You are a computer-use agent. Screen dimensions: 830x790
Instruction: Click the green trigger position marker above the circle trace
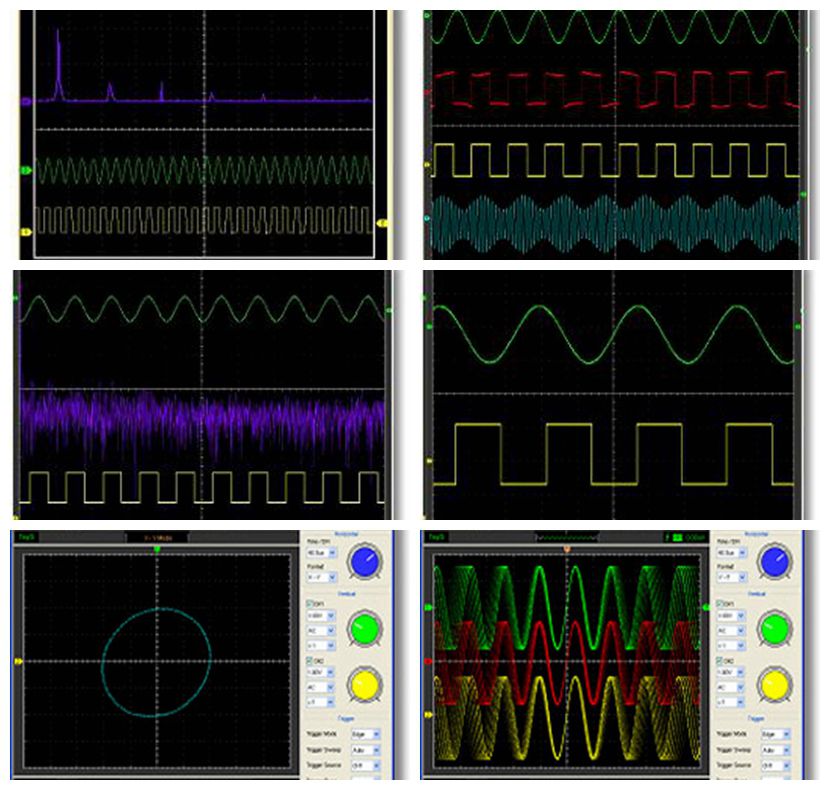tap(157, 549)
